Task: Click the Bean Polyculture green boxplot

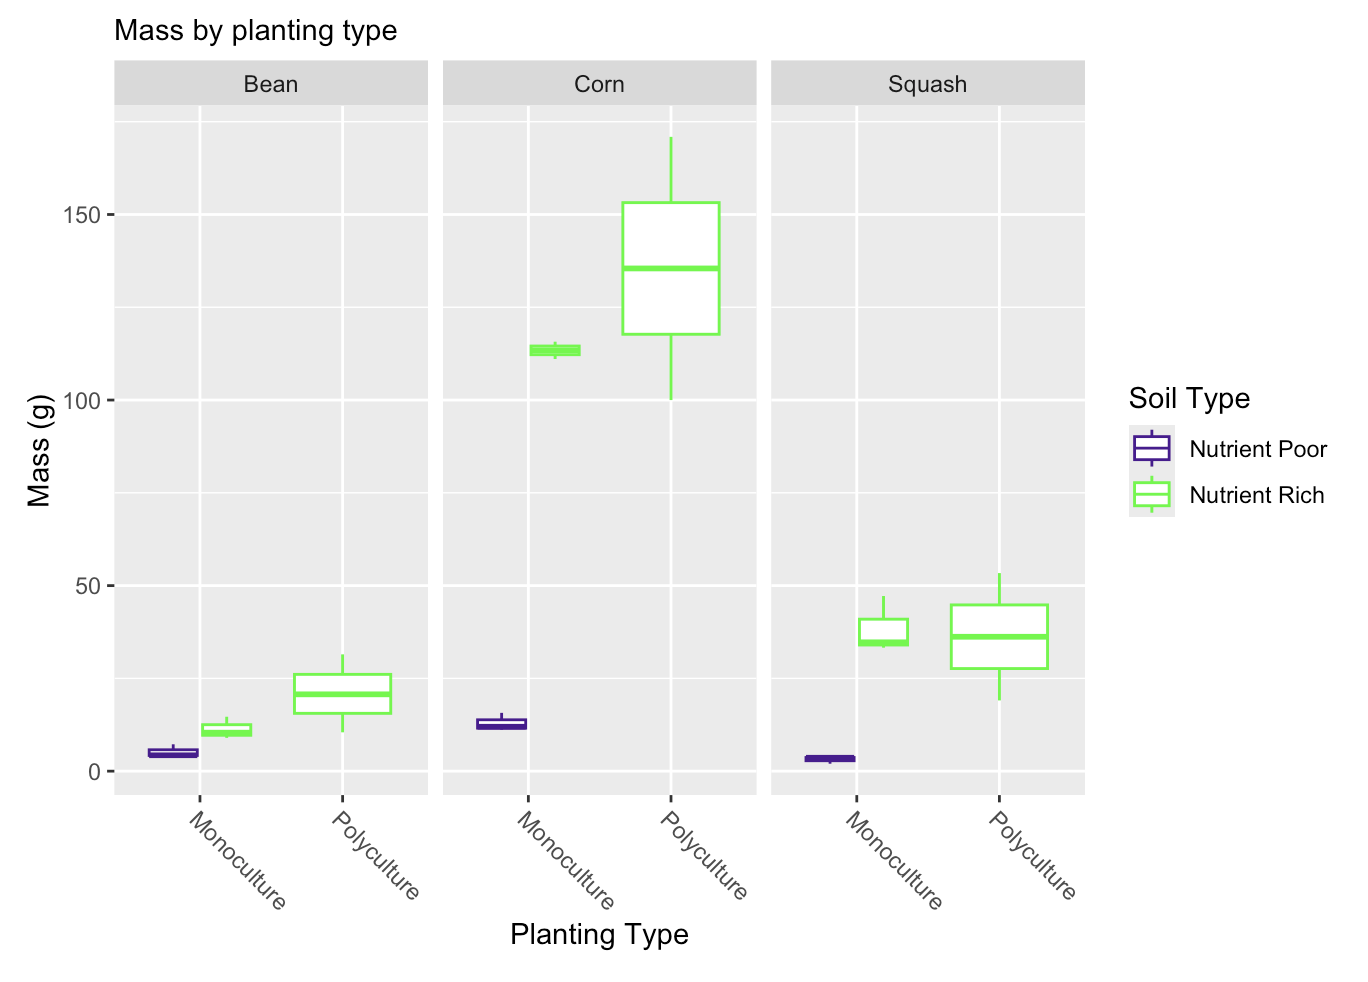Action: [x=342, y=694]
